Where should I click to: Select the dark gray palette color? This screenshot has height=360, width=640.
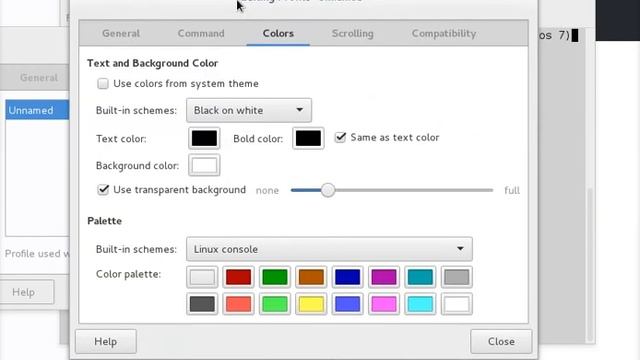coord(202,304)
